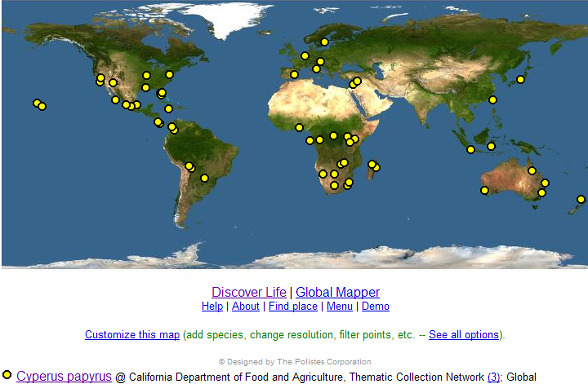This screenshot has height=384, width=588.
Task: Click the California Department of Food and Agriculture text
Action: (x=236, y=377)
